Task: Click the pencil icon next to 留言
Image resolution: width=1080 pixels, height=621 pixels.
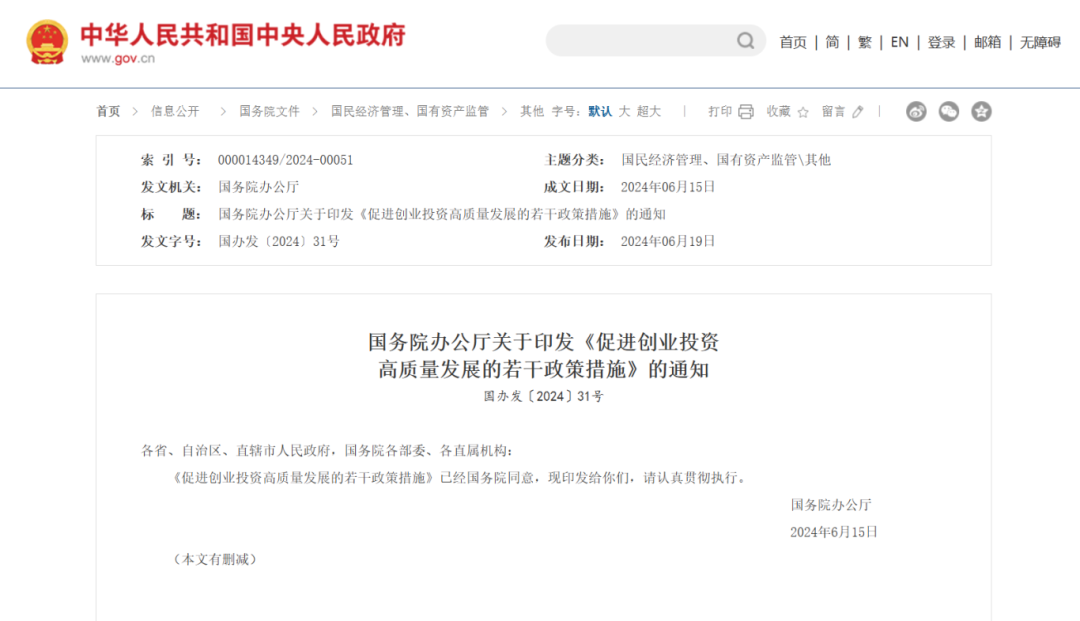Action: pos(858,112)
